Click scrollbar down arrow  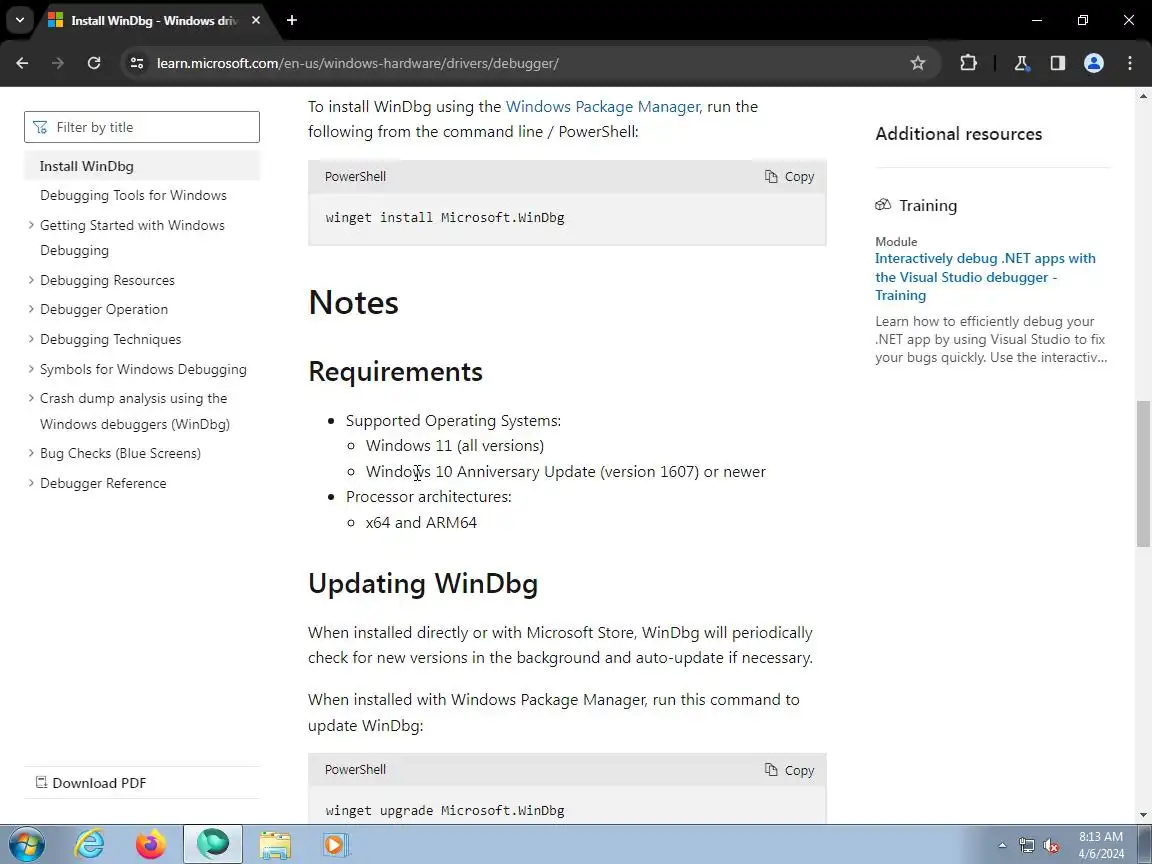(x=1143, y=815)
